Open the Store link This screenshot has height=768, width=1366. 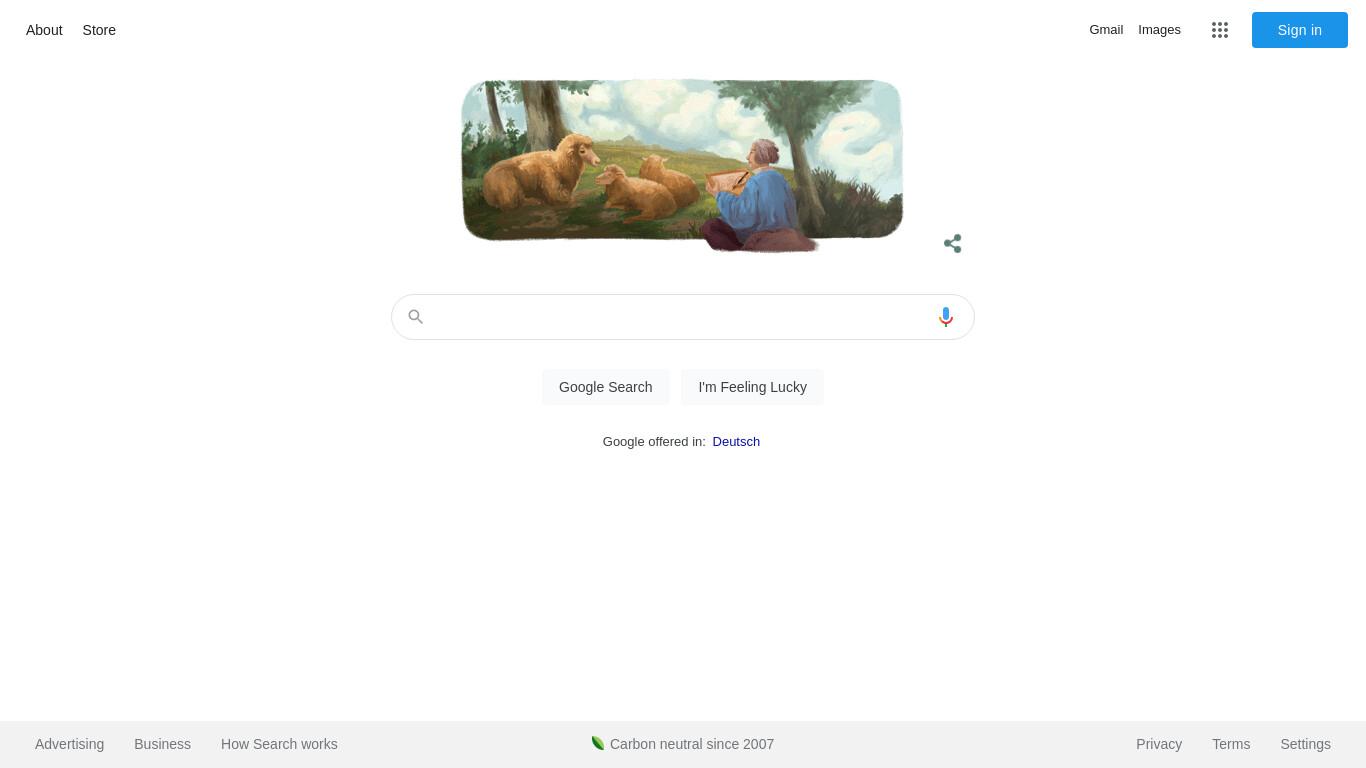99,30
